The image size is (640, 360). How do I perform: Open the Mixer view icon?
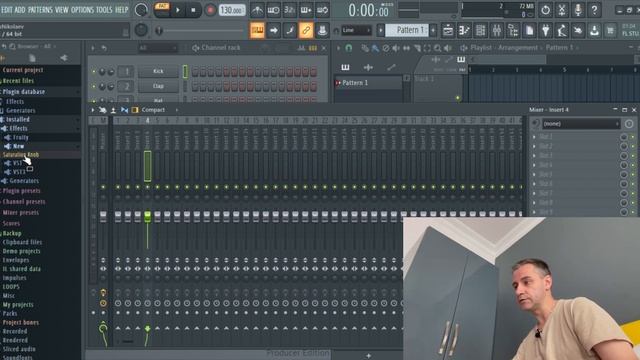pyautogui.click(x=497, y=30)
